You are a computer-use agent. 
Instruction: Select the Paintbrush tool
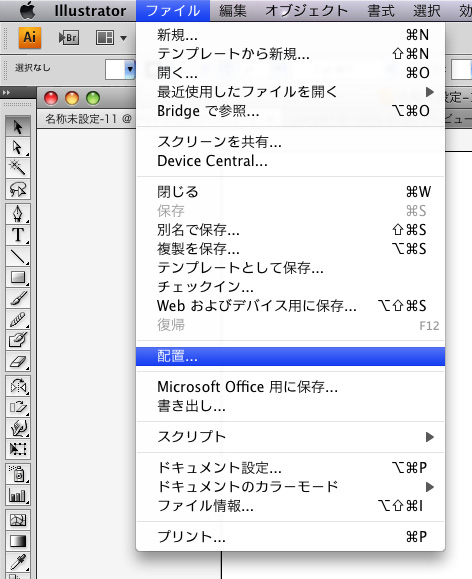tap(18, 298)
